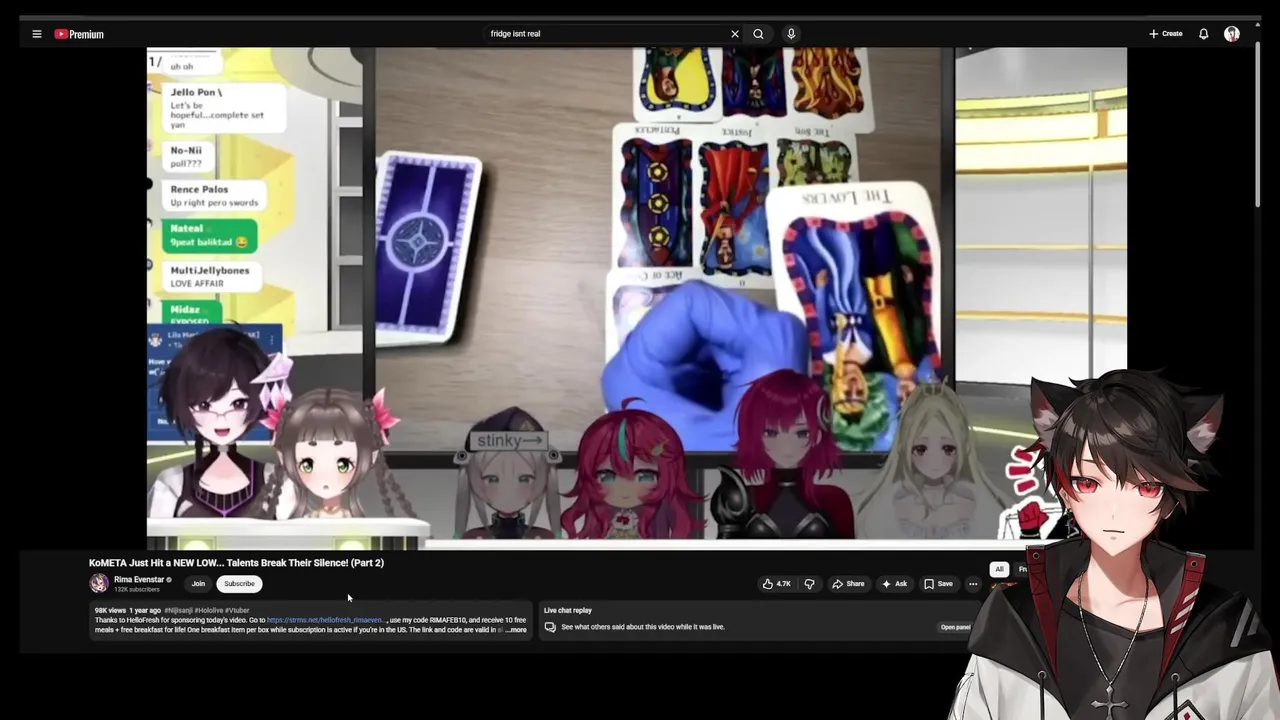Click '132K subscribers' text

(x=137, y=590)
